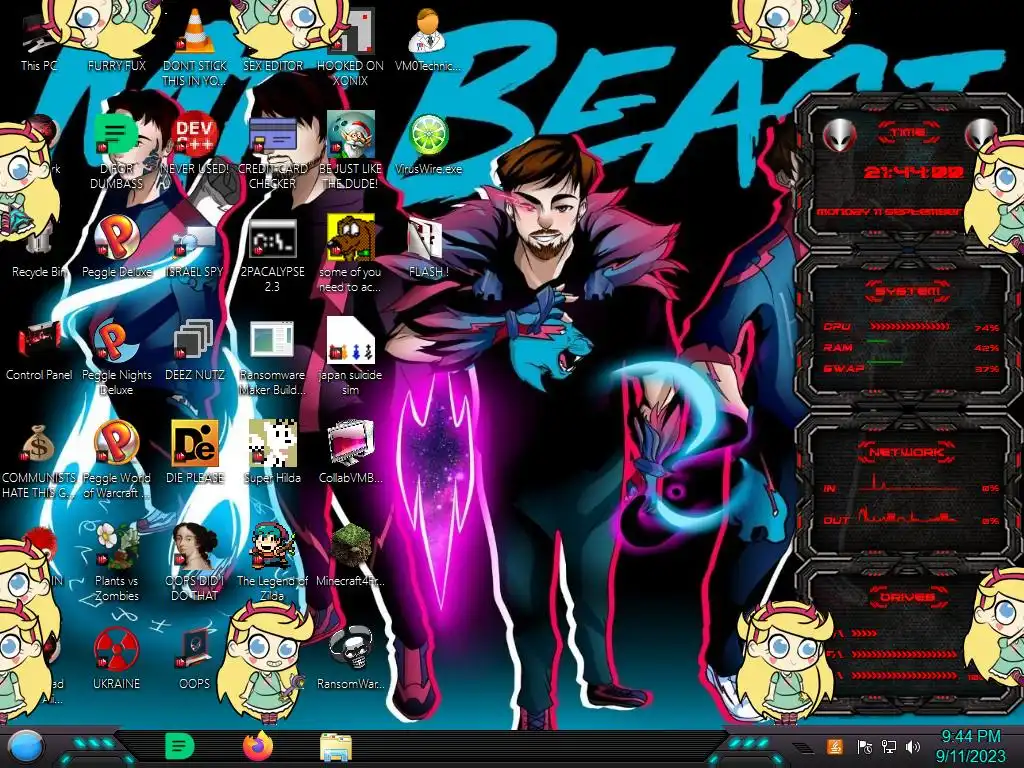Click the 21:44 clock readout
1024x768 pixels.
[914, 173]
